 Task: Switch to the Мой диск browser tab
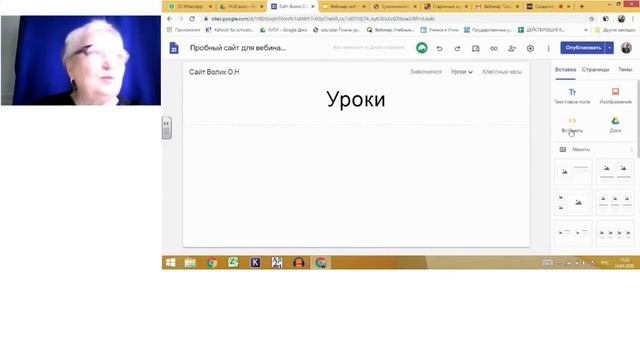(241, 7)
